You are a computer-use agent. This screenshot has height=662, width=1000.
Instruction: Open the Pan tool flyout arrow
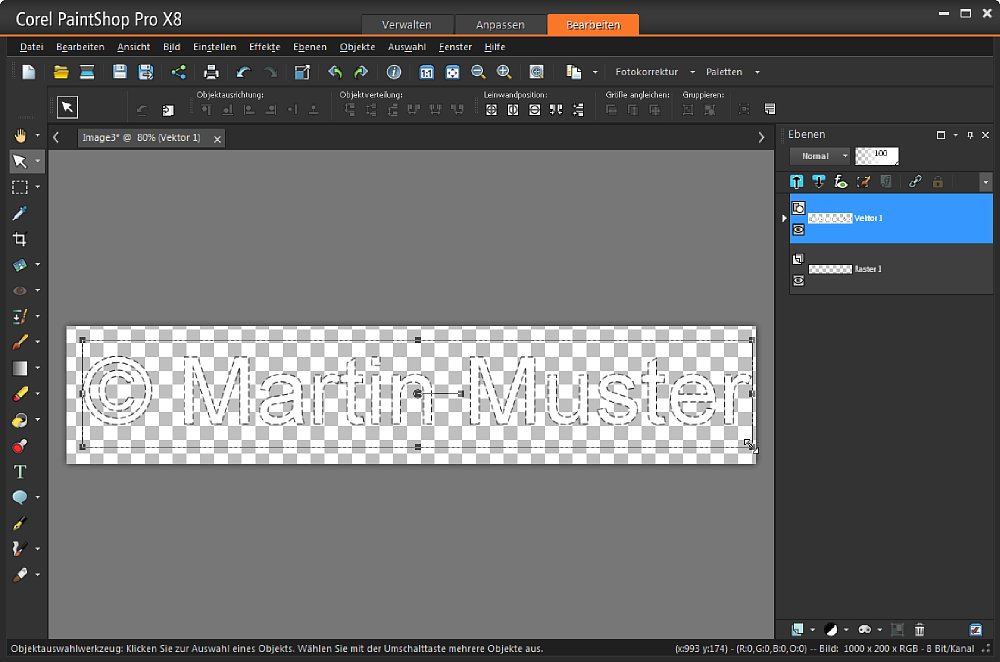pyautogui.click(x=38, y=135)
